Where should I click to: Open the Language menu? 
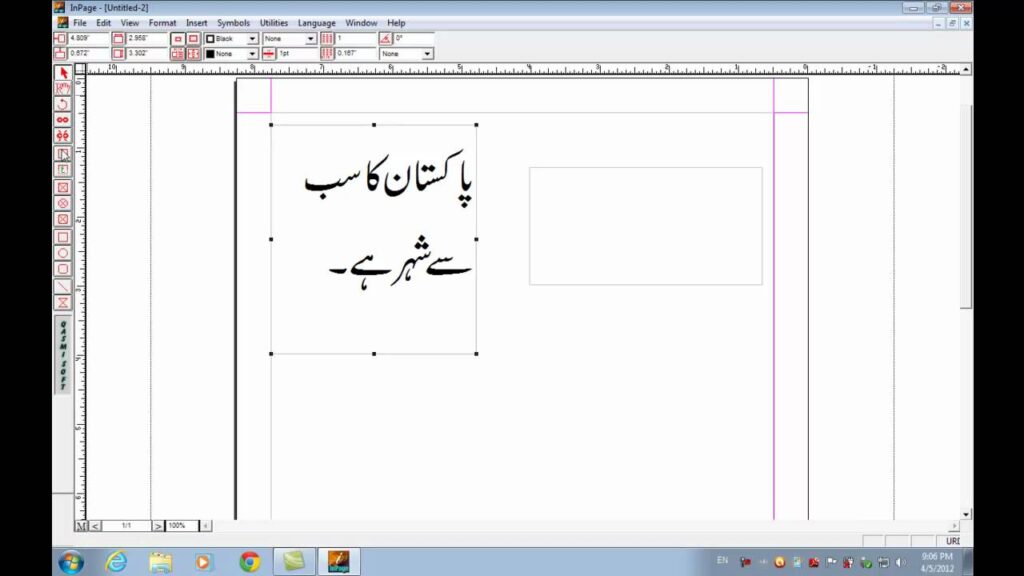click(316, 22)
